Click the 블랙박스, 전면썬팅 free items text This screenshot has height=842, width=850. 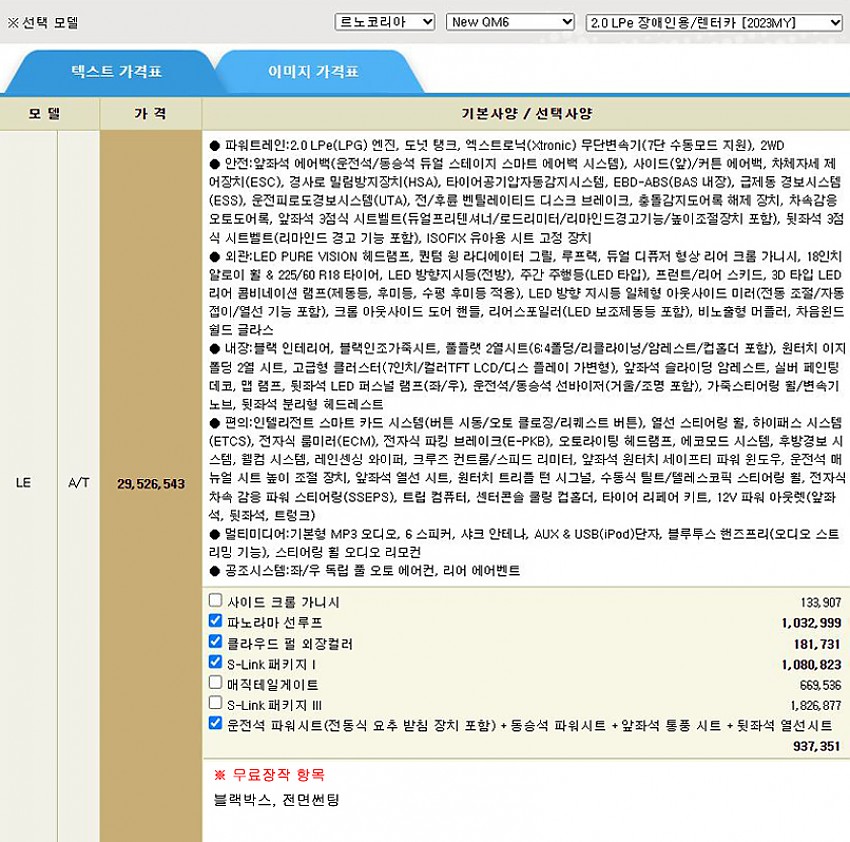(276, 800)
